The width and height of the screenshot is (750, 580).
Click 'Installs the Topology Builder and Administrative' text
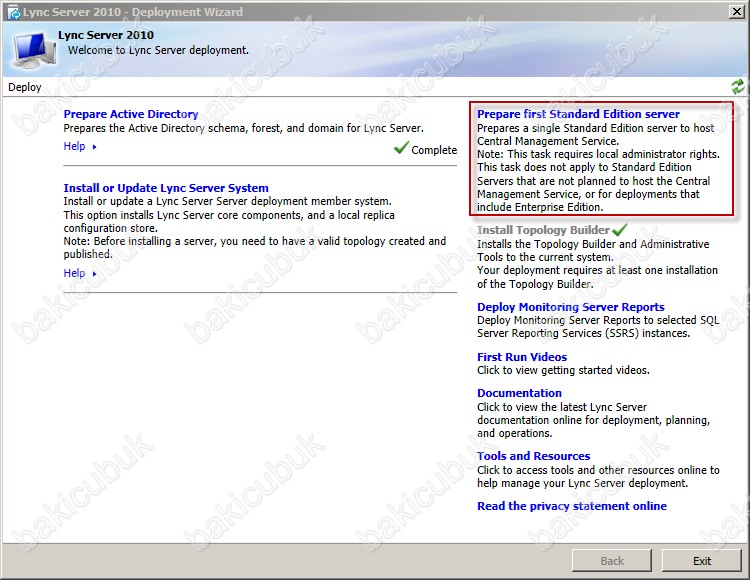click(593, 244)
